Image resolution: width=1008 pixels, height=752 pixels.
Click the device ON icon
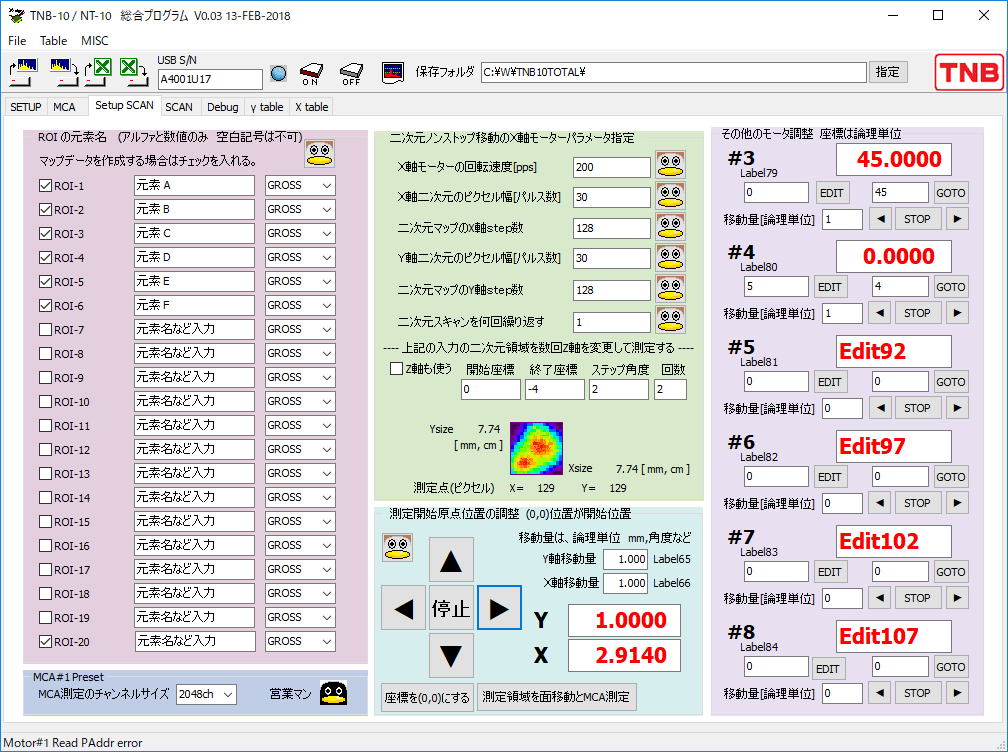tap(310, 73)
